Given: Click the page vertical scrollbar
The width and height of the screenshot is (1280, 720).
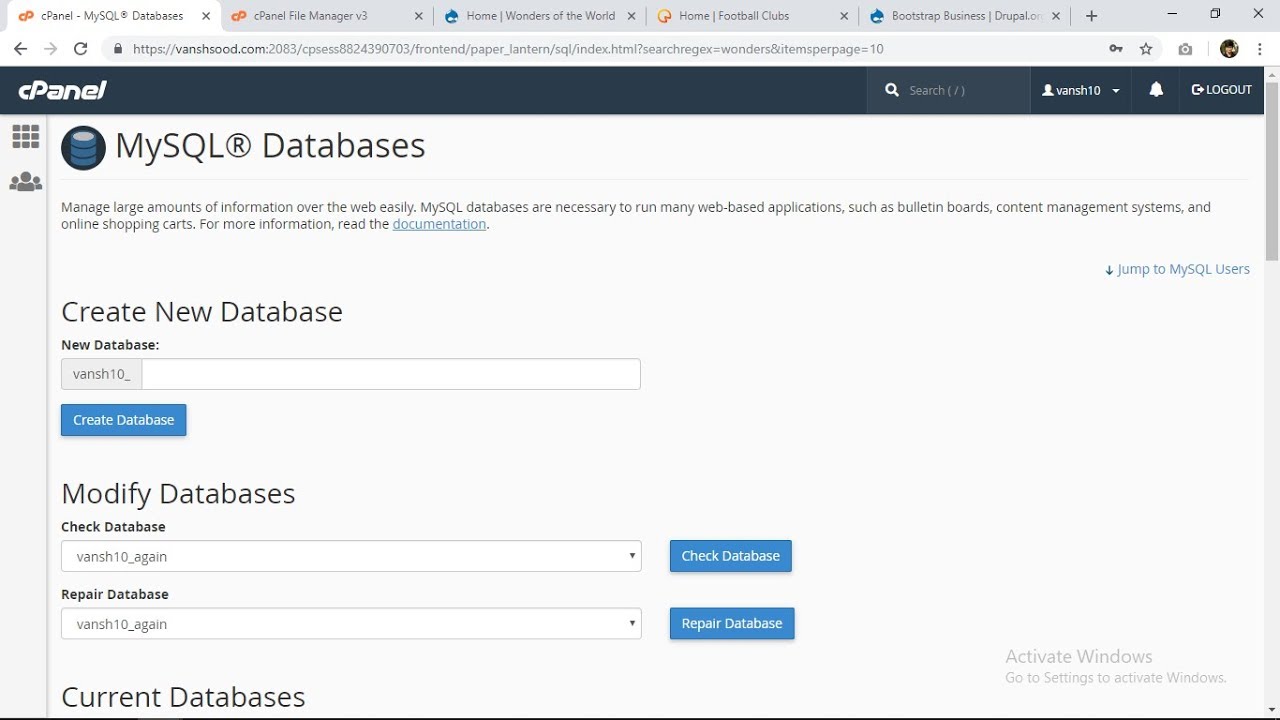Looking at the screenshot, I should (x=1272, y=170).
